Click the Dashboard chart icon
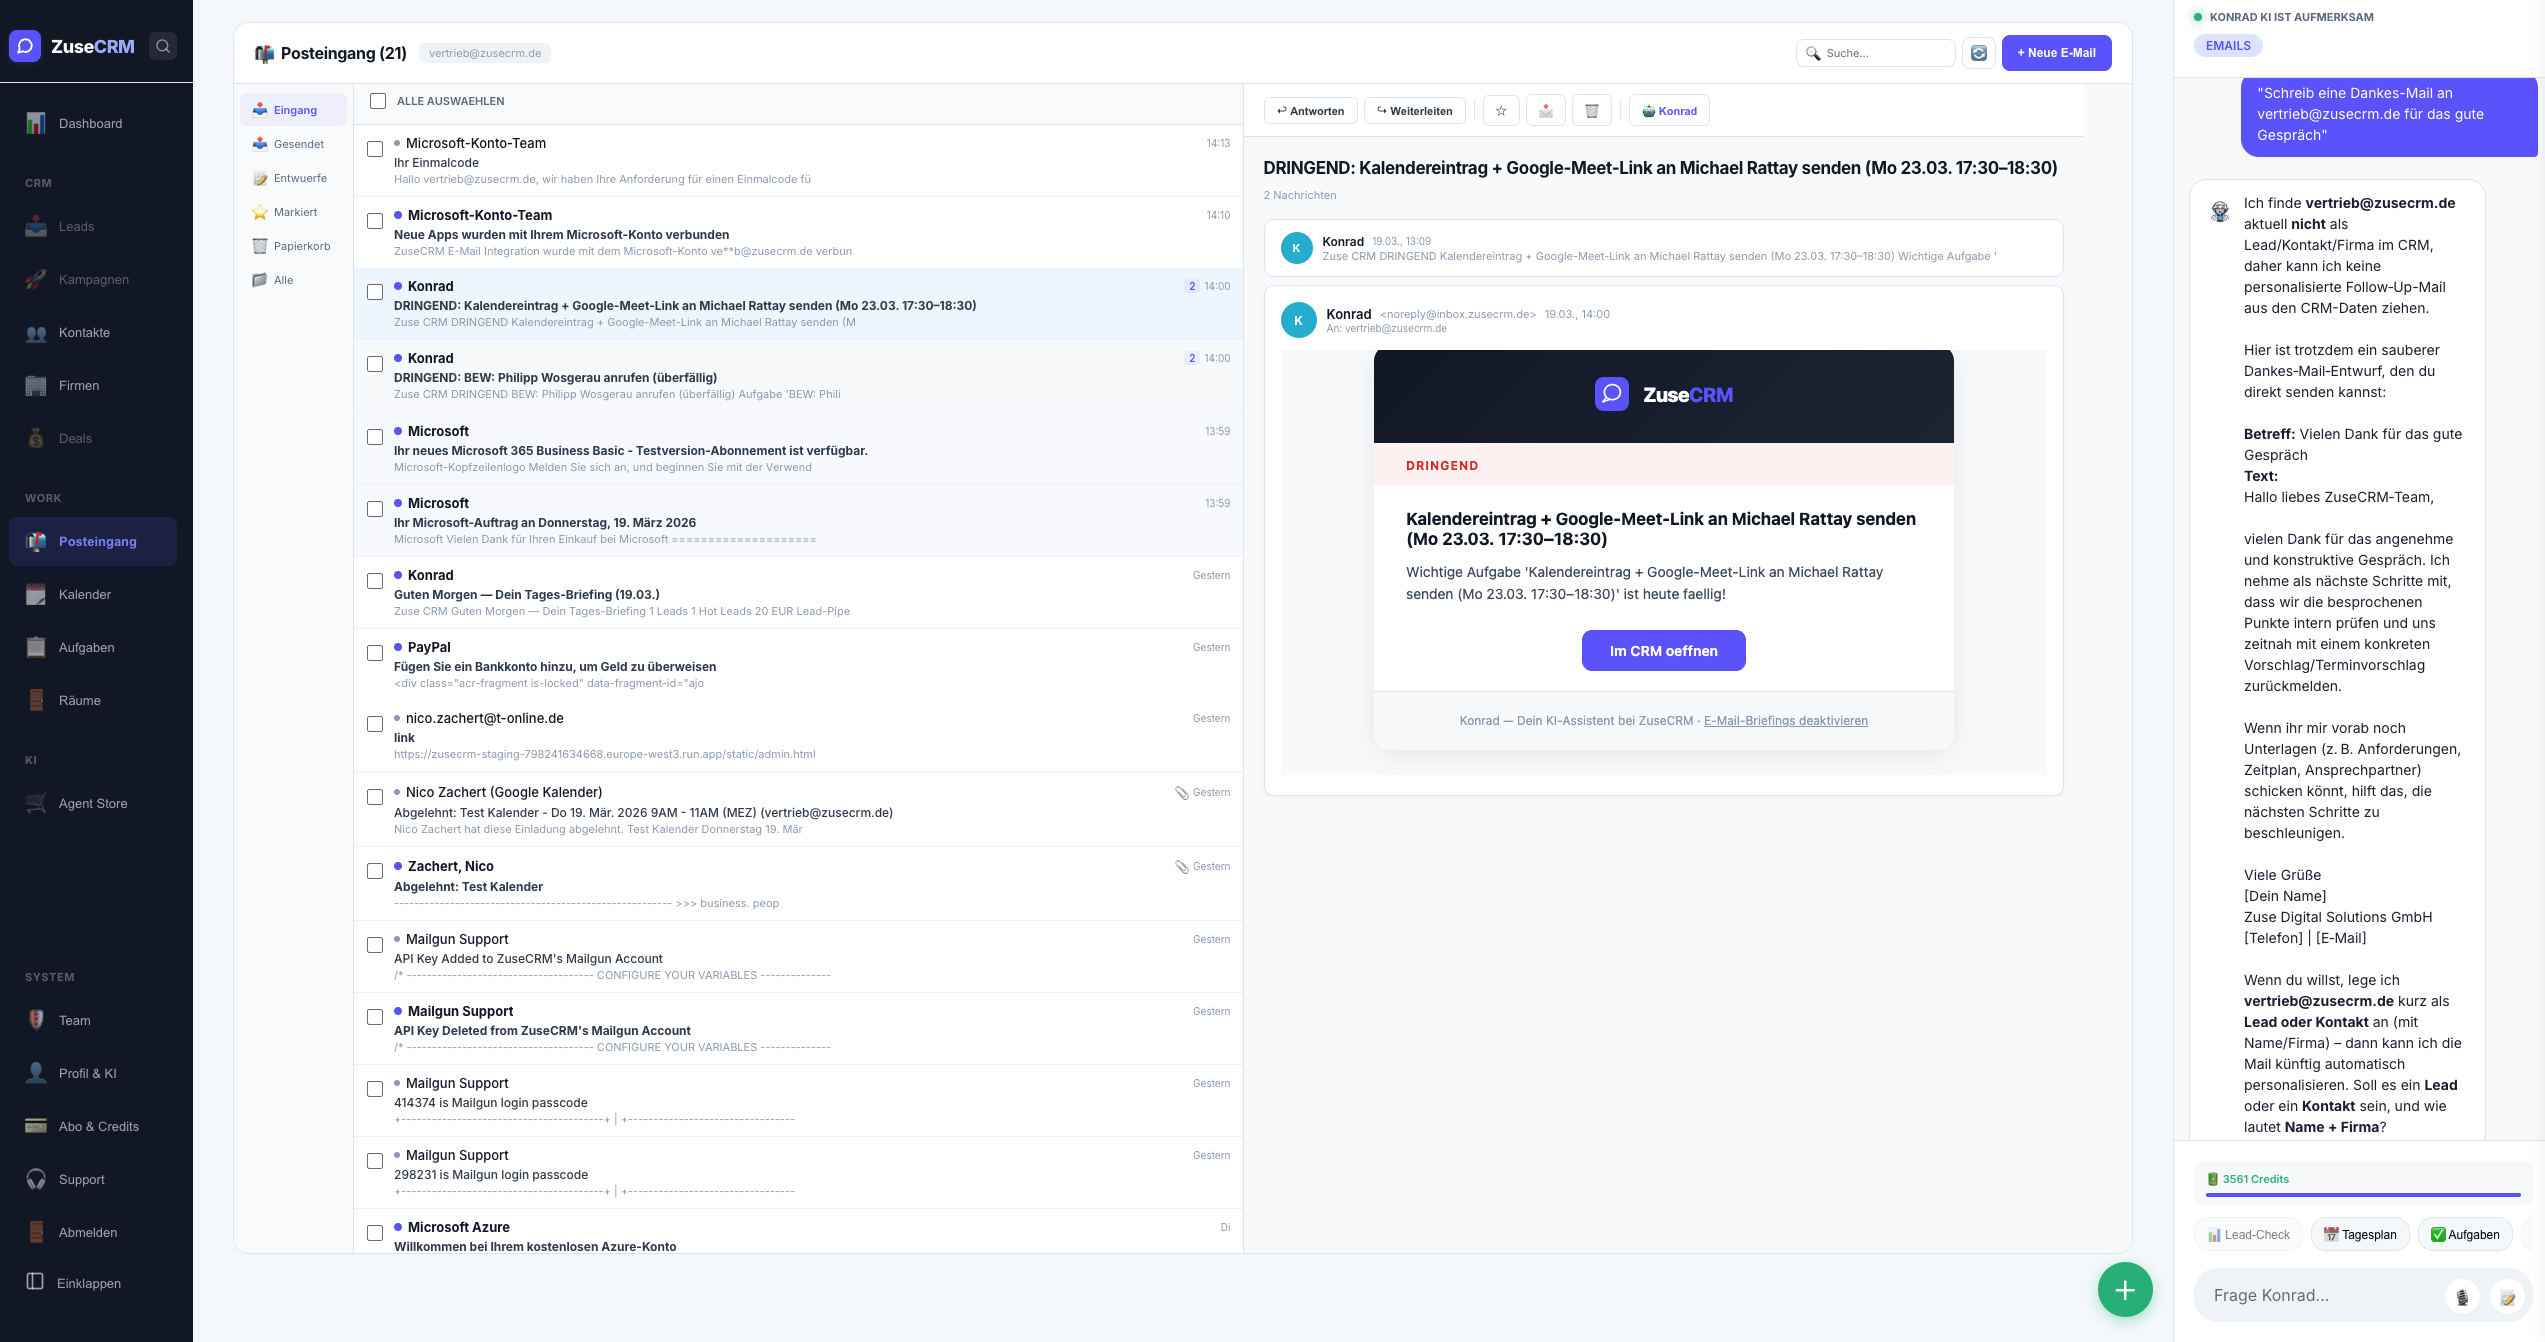The image size is (2545, 1342). (36, 123)
